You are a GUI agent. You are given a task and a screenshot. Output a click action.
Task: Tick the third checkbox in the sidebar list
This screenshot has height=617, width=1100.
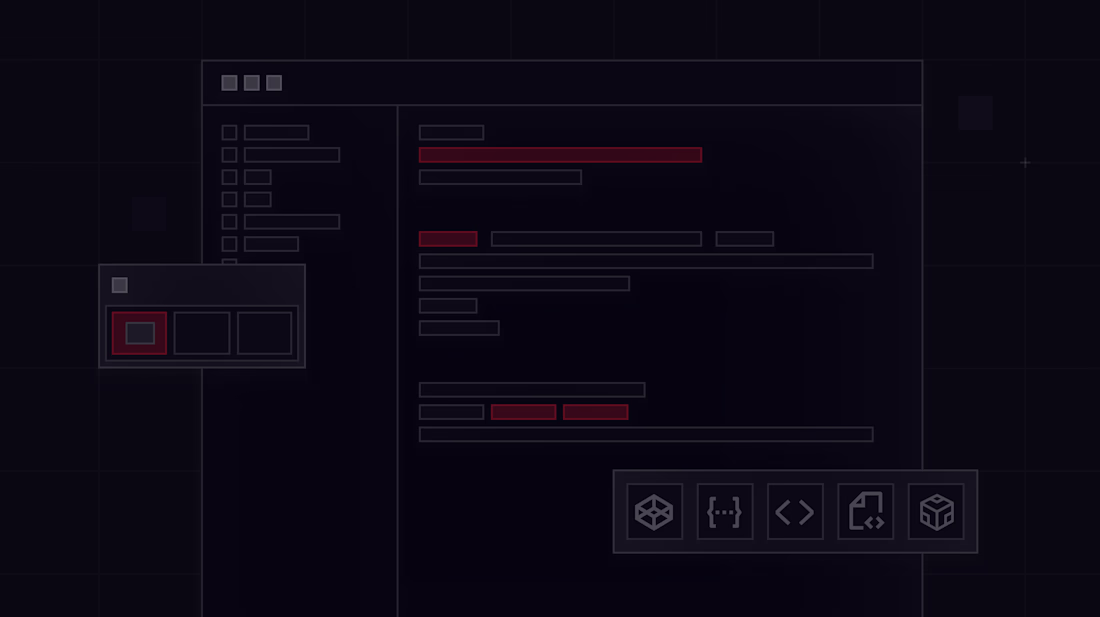(x=229, y=177)
